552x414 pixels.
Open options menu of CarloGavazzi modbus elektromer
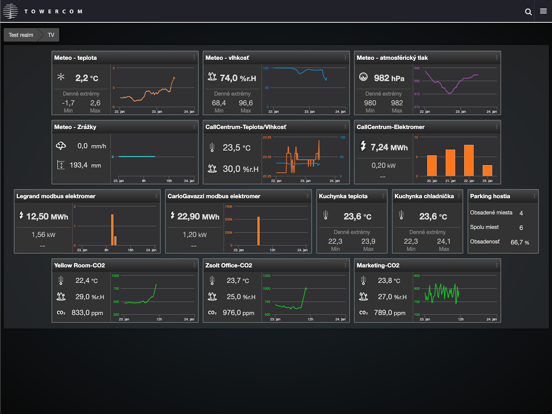pos(307,196)
